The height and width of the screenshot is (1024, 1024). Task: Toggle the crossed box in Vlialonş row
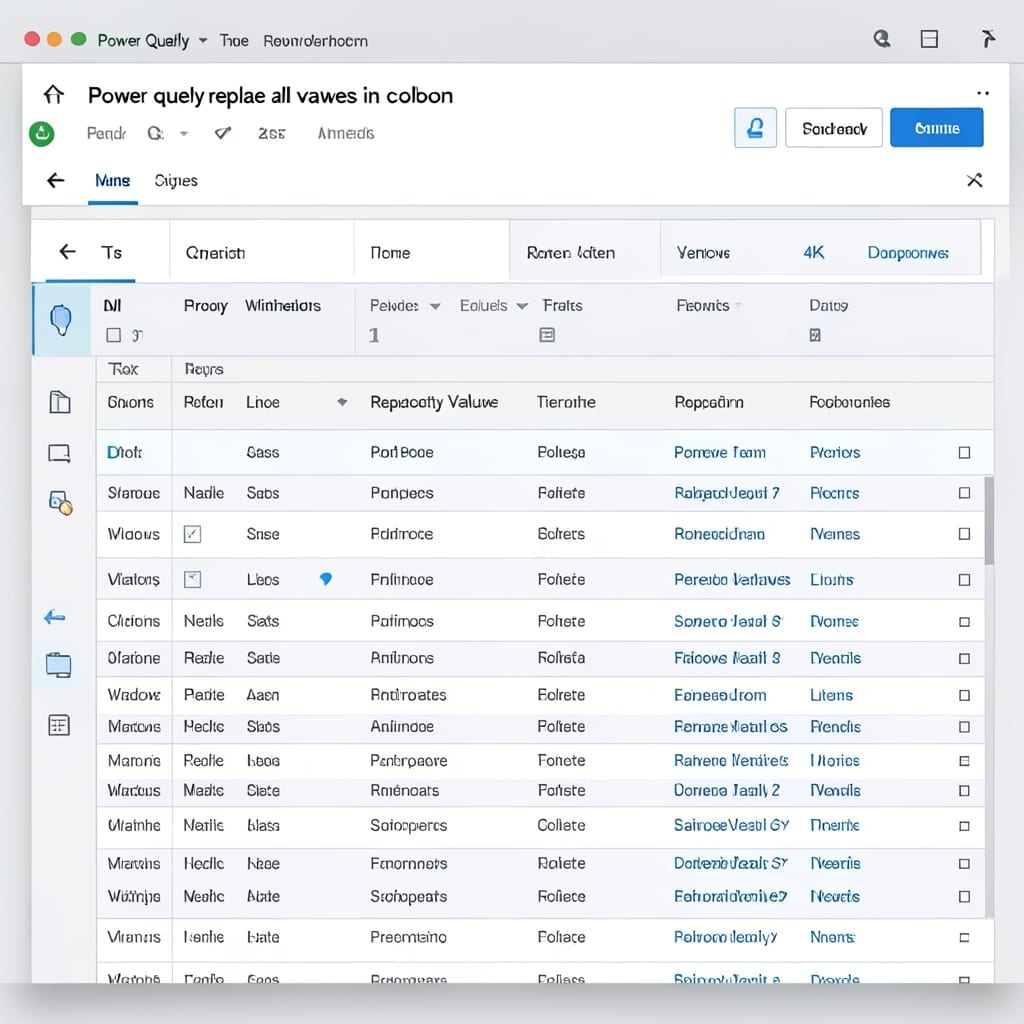tap(192, 579)
